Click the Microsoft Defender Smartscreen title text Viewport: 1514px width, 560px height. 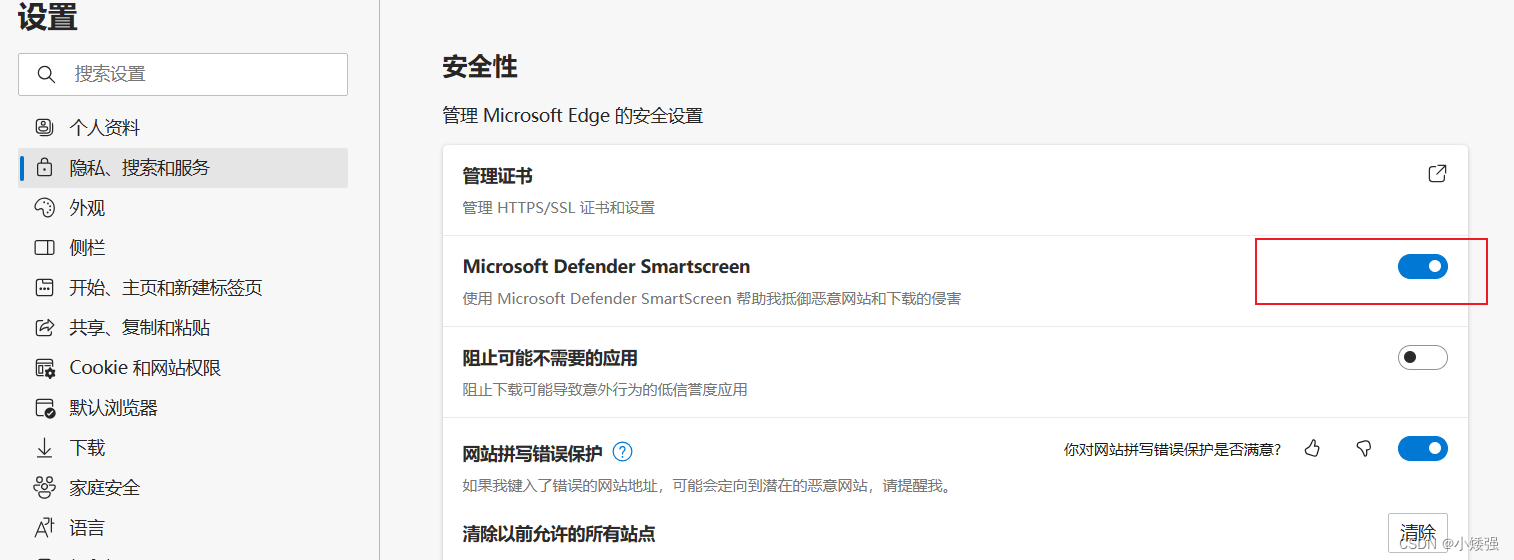[606, 267]
